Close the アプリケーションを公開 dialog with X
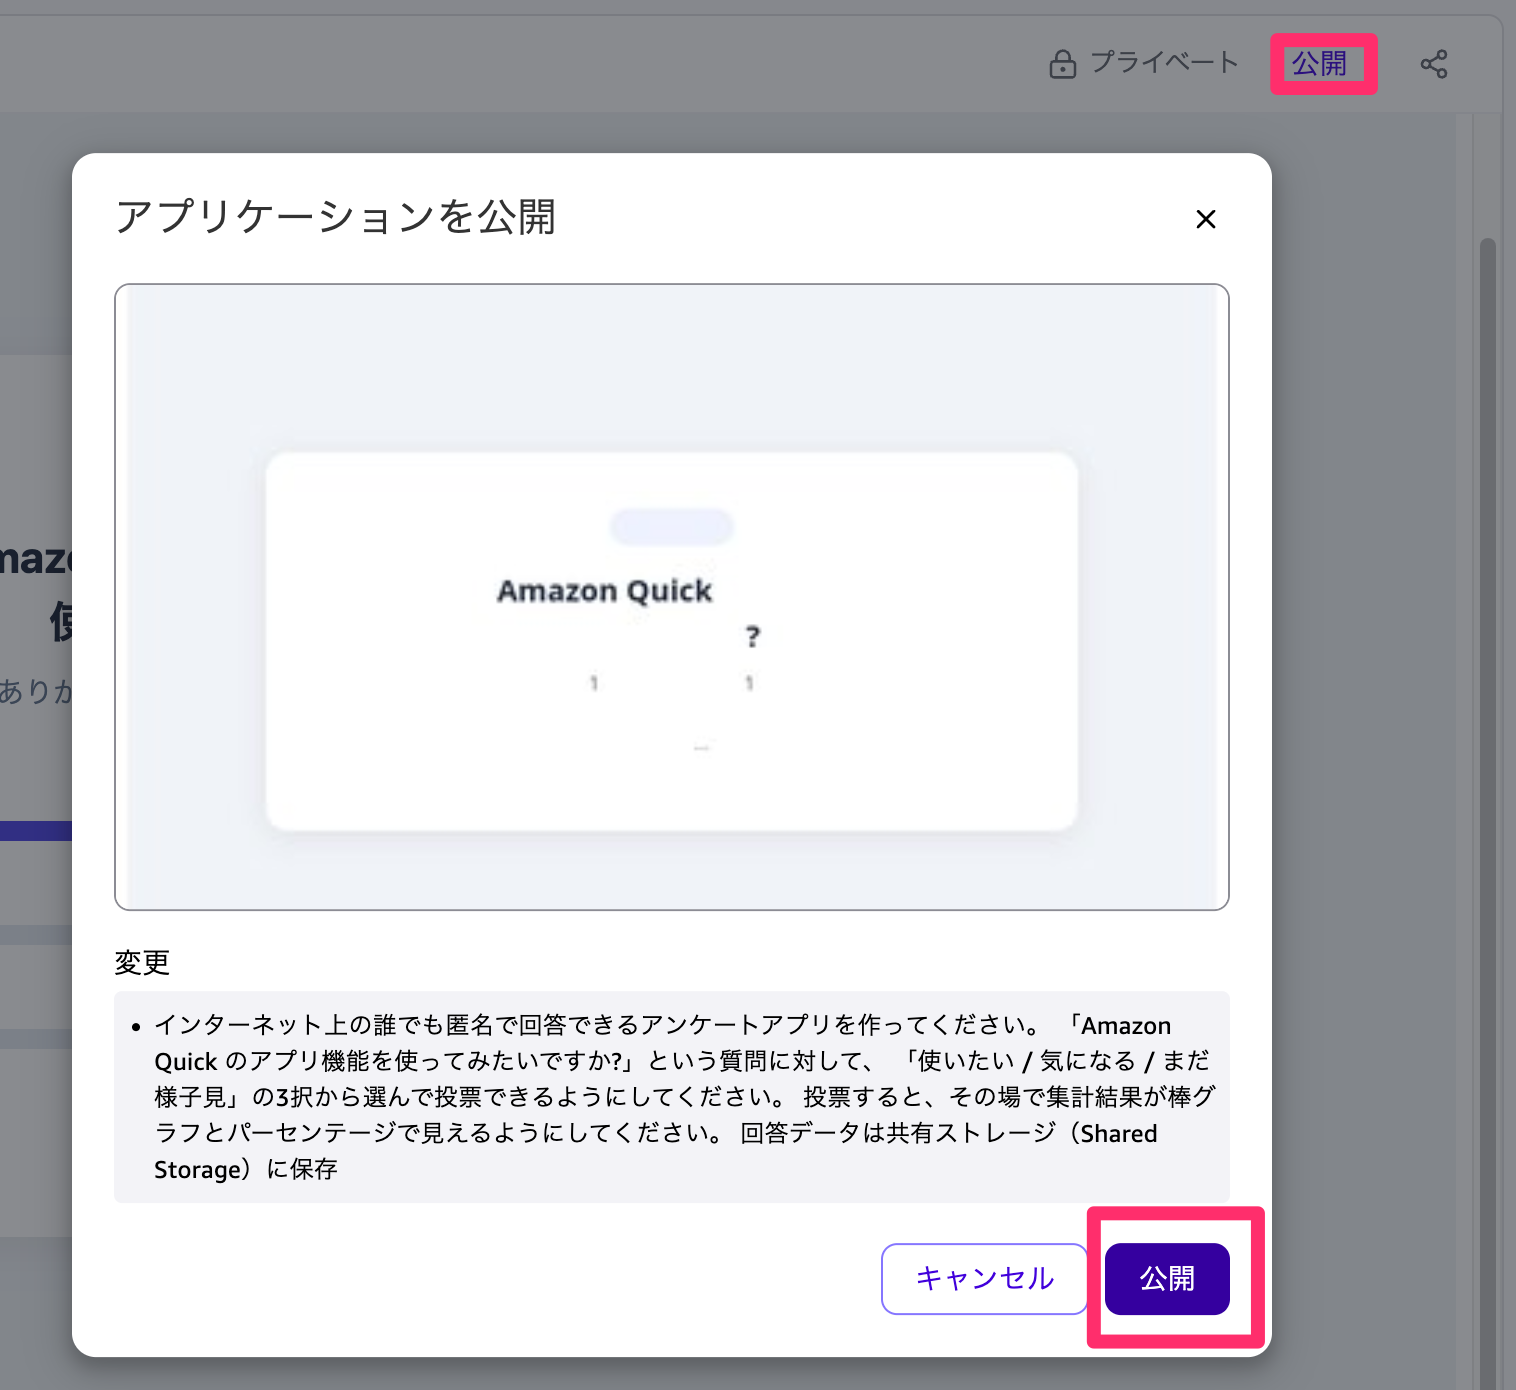This screenshot has width=1516, height=1390. pos(1206,219)
